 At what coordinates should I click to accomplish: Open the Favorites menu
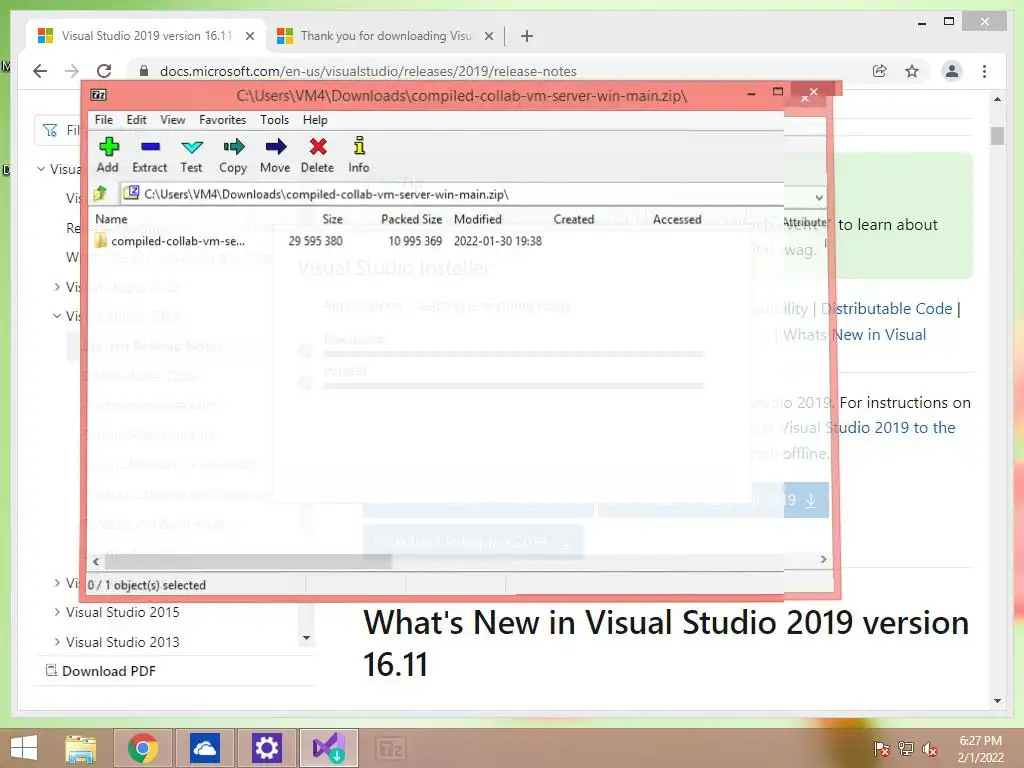click(223, 120)
